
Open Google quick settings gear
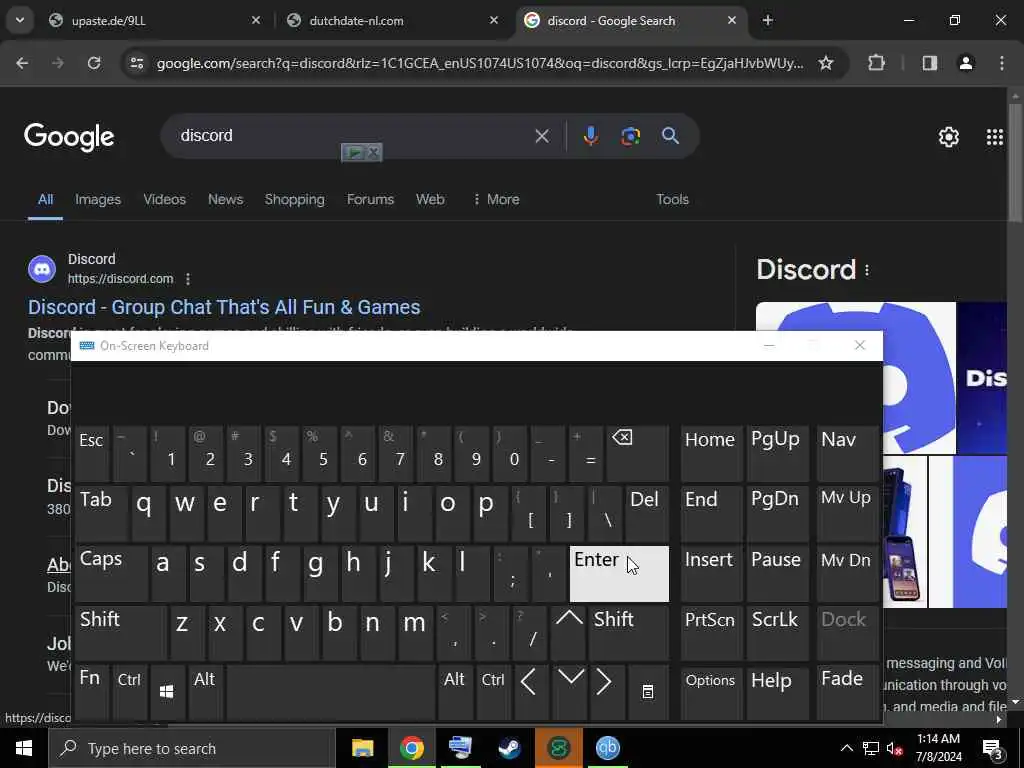pos(948,136)
